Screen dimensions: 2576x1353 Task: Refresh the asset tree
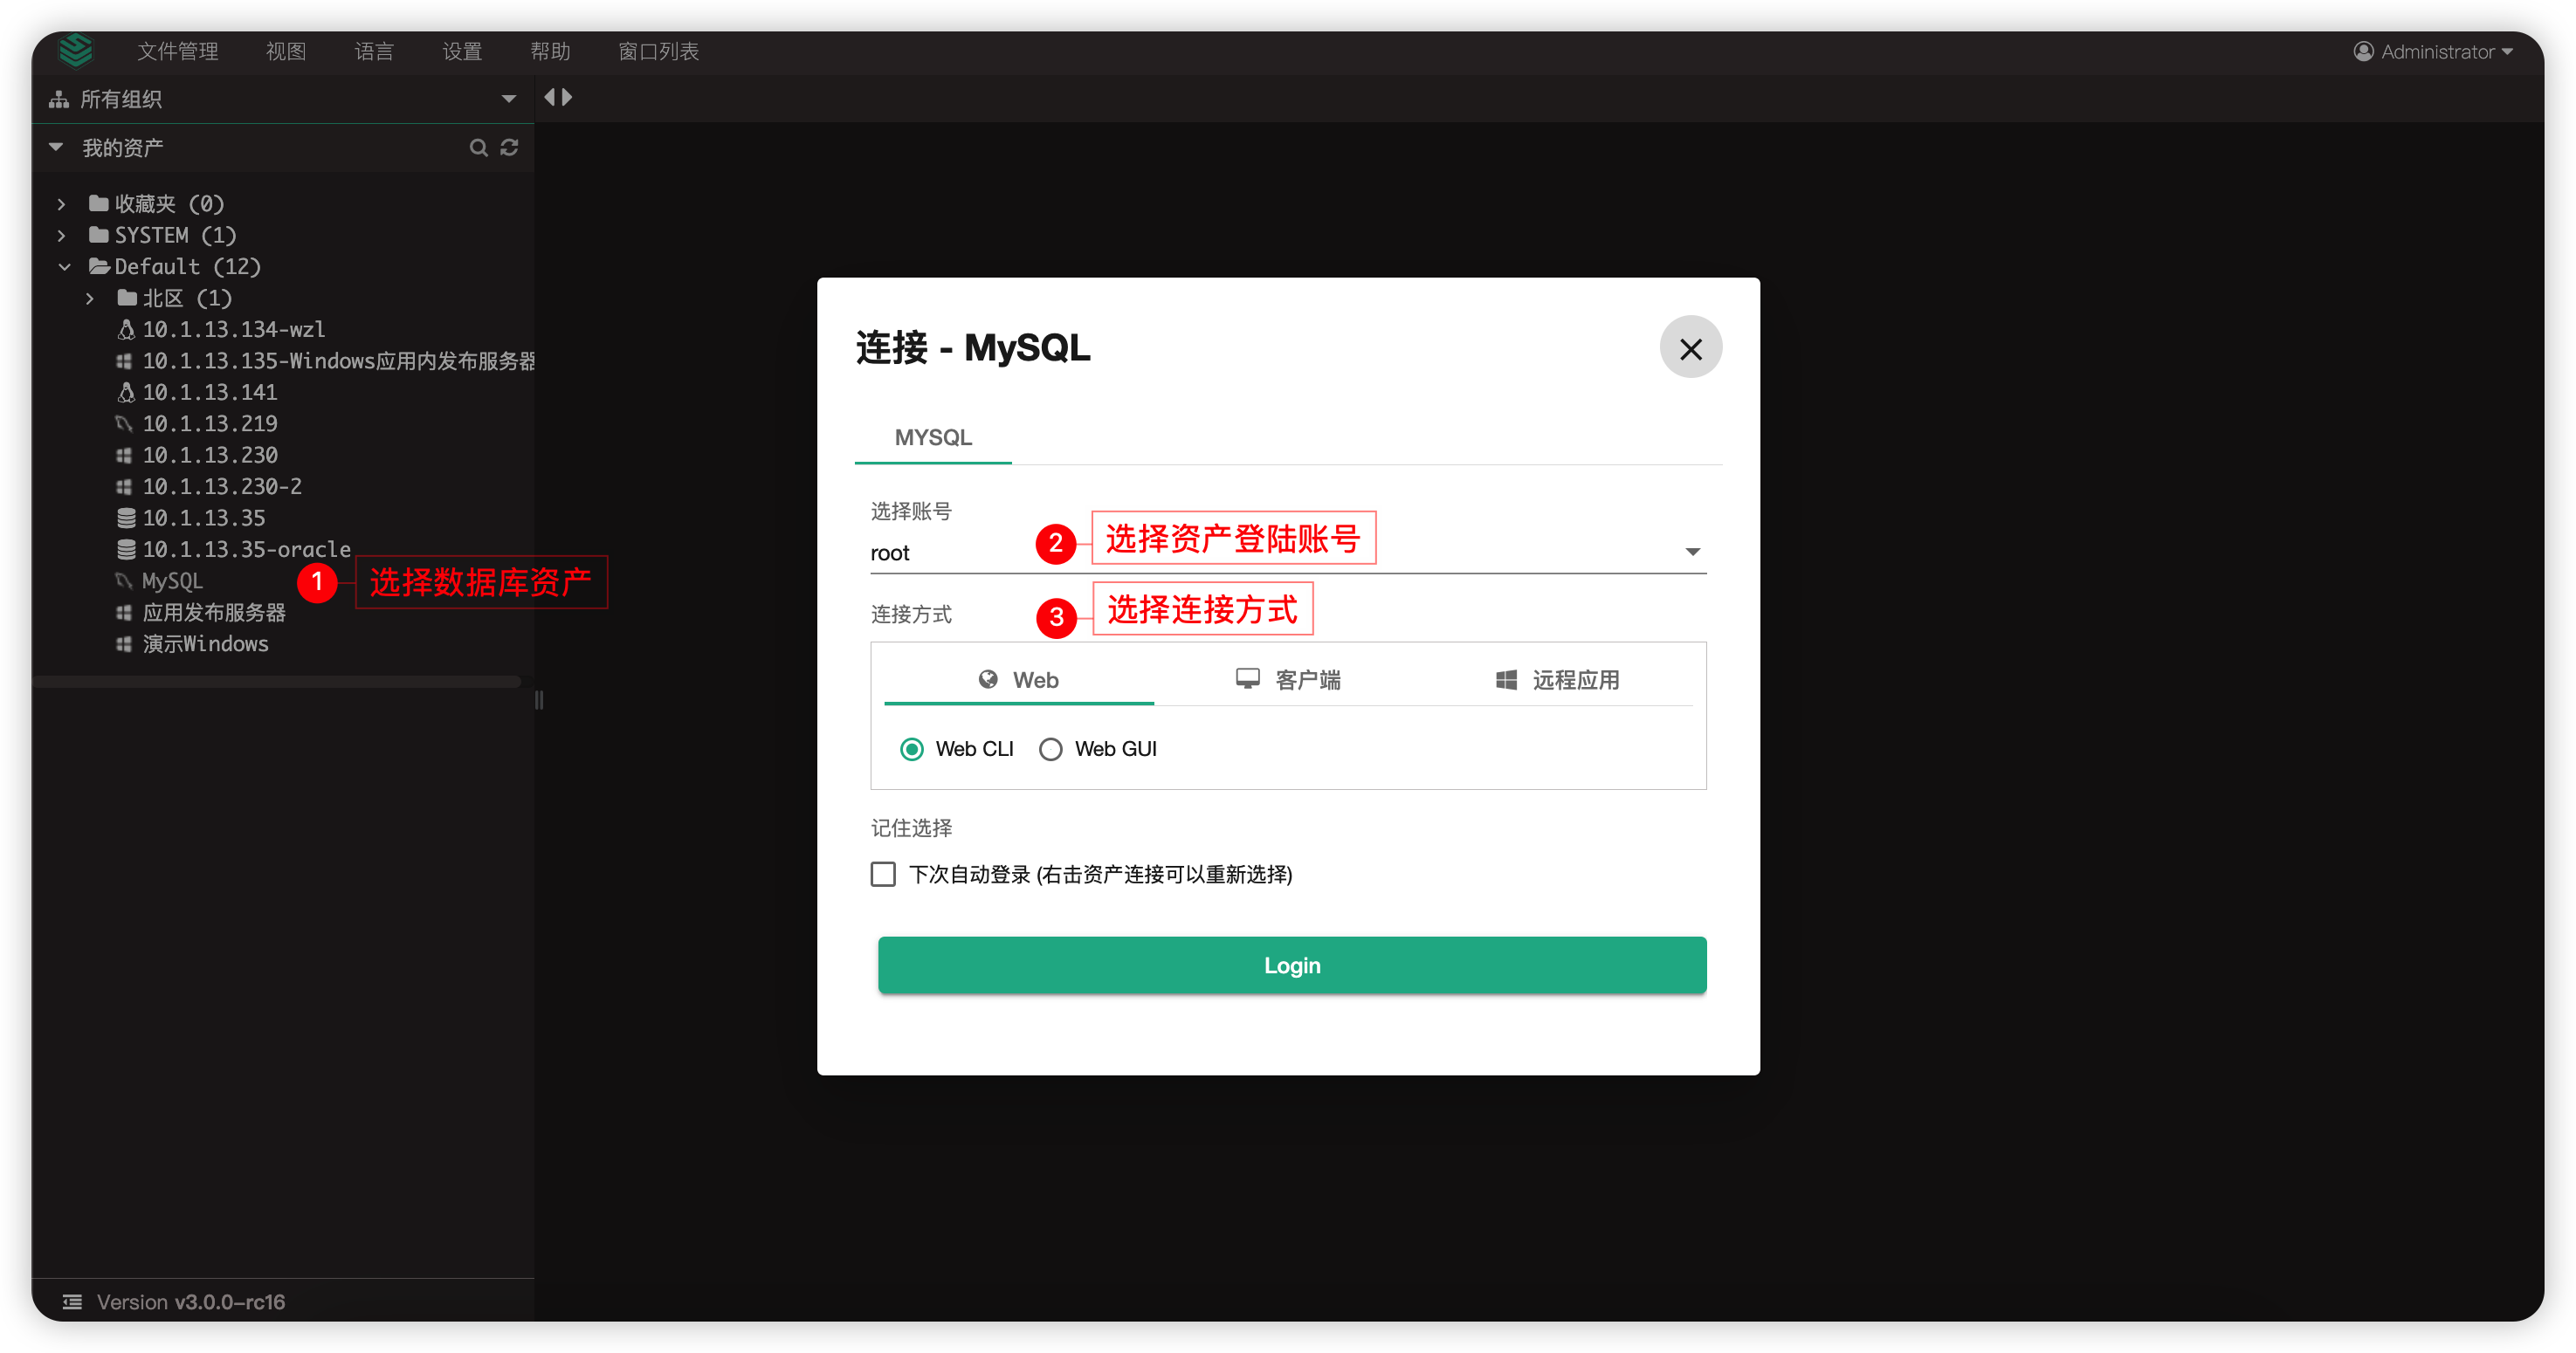coord(509,148)
